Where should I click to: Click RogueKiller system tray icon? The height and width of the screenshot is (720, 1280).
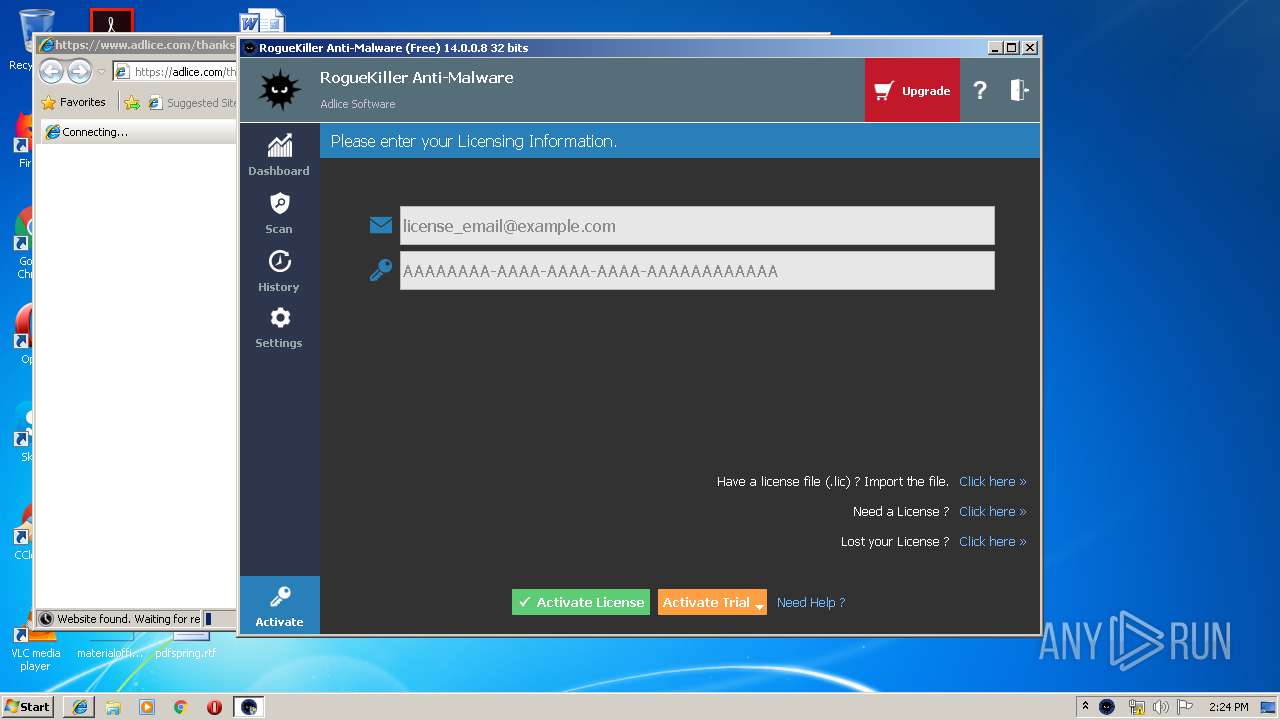pos(1107,706)
